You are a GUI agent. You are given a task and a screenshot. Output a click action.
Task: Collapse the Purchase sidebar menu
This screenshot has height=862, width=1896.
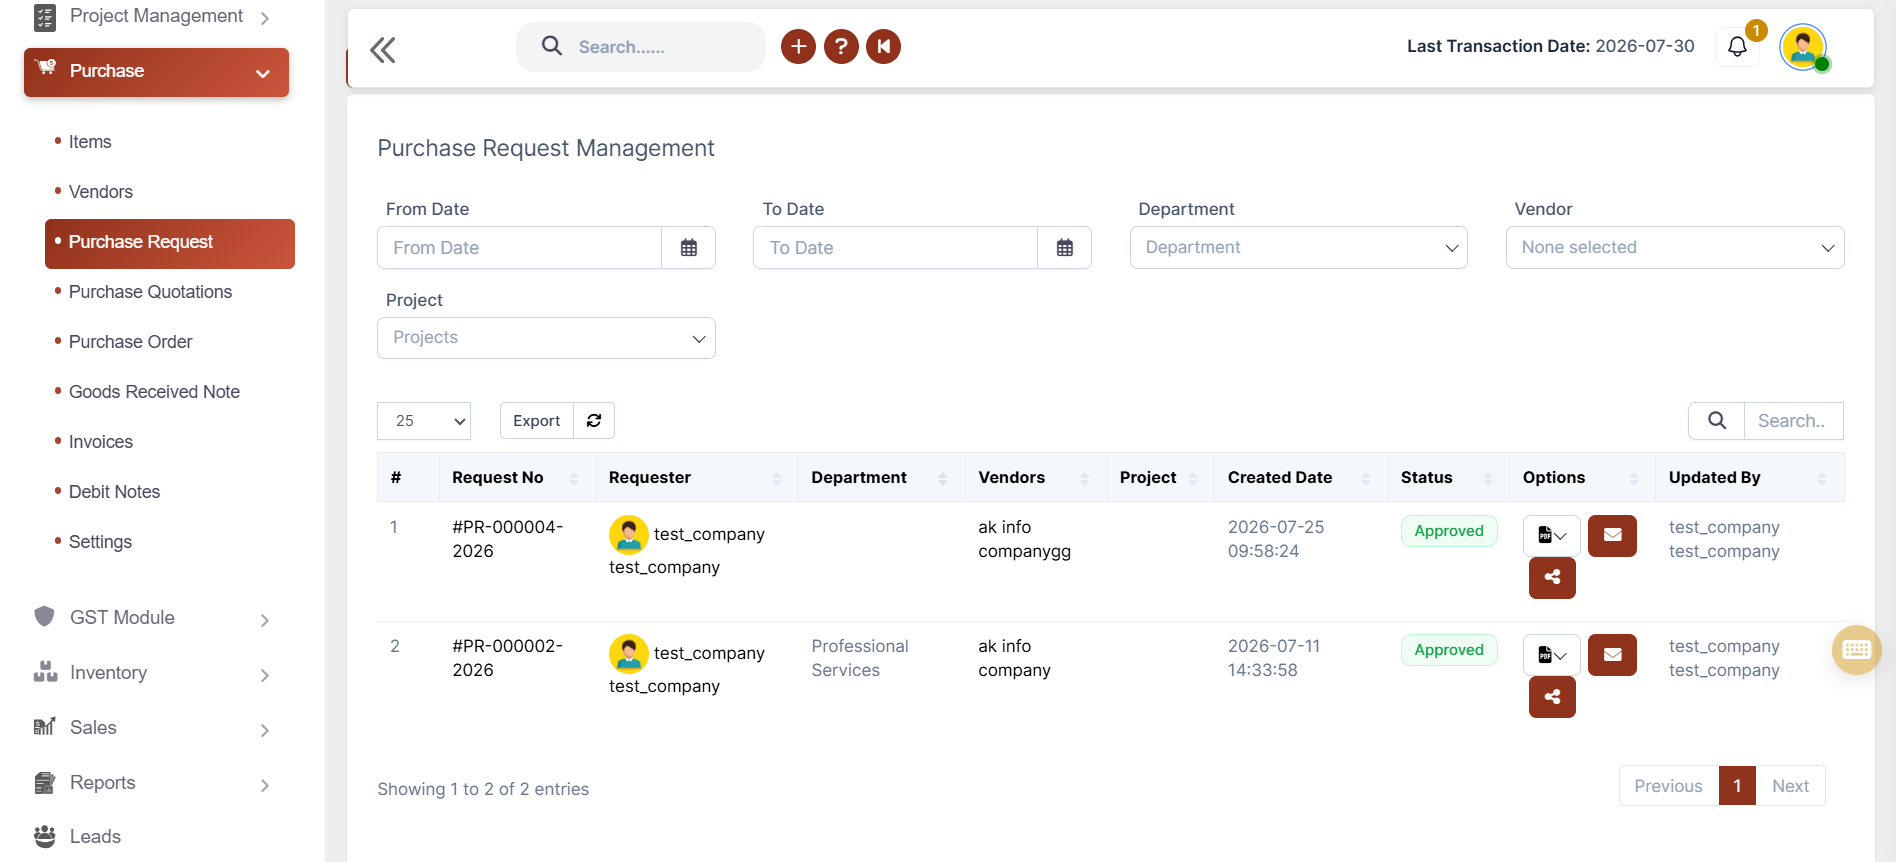tap(156, 72)
